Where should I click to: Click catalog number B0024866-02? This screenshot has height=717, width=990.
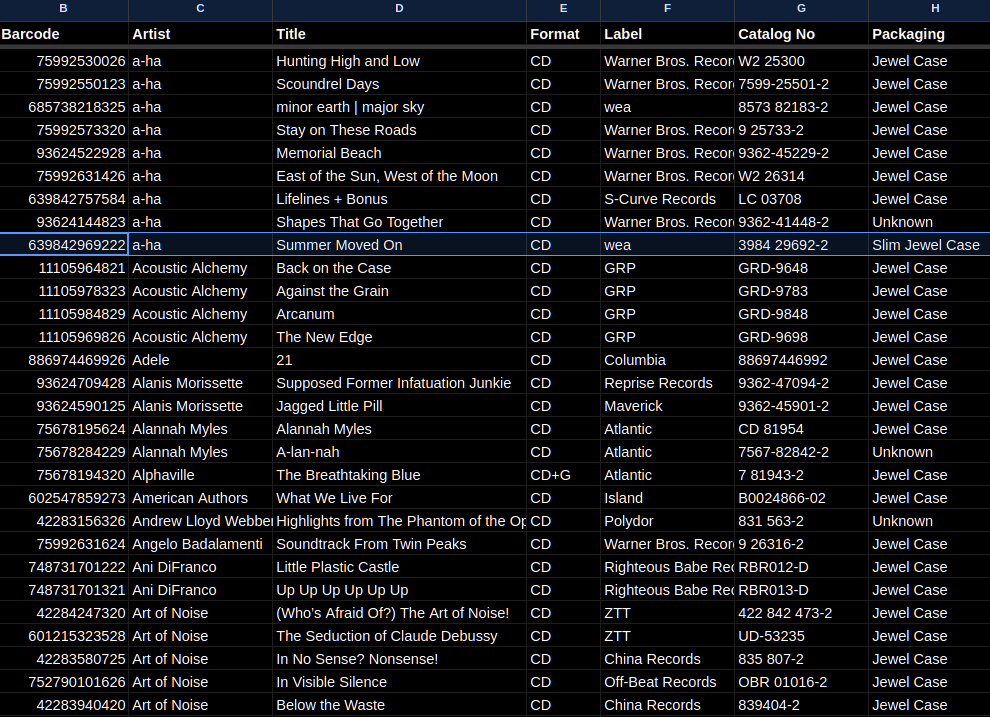tap(801, 499)
